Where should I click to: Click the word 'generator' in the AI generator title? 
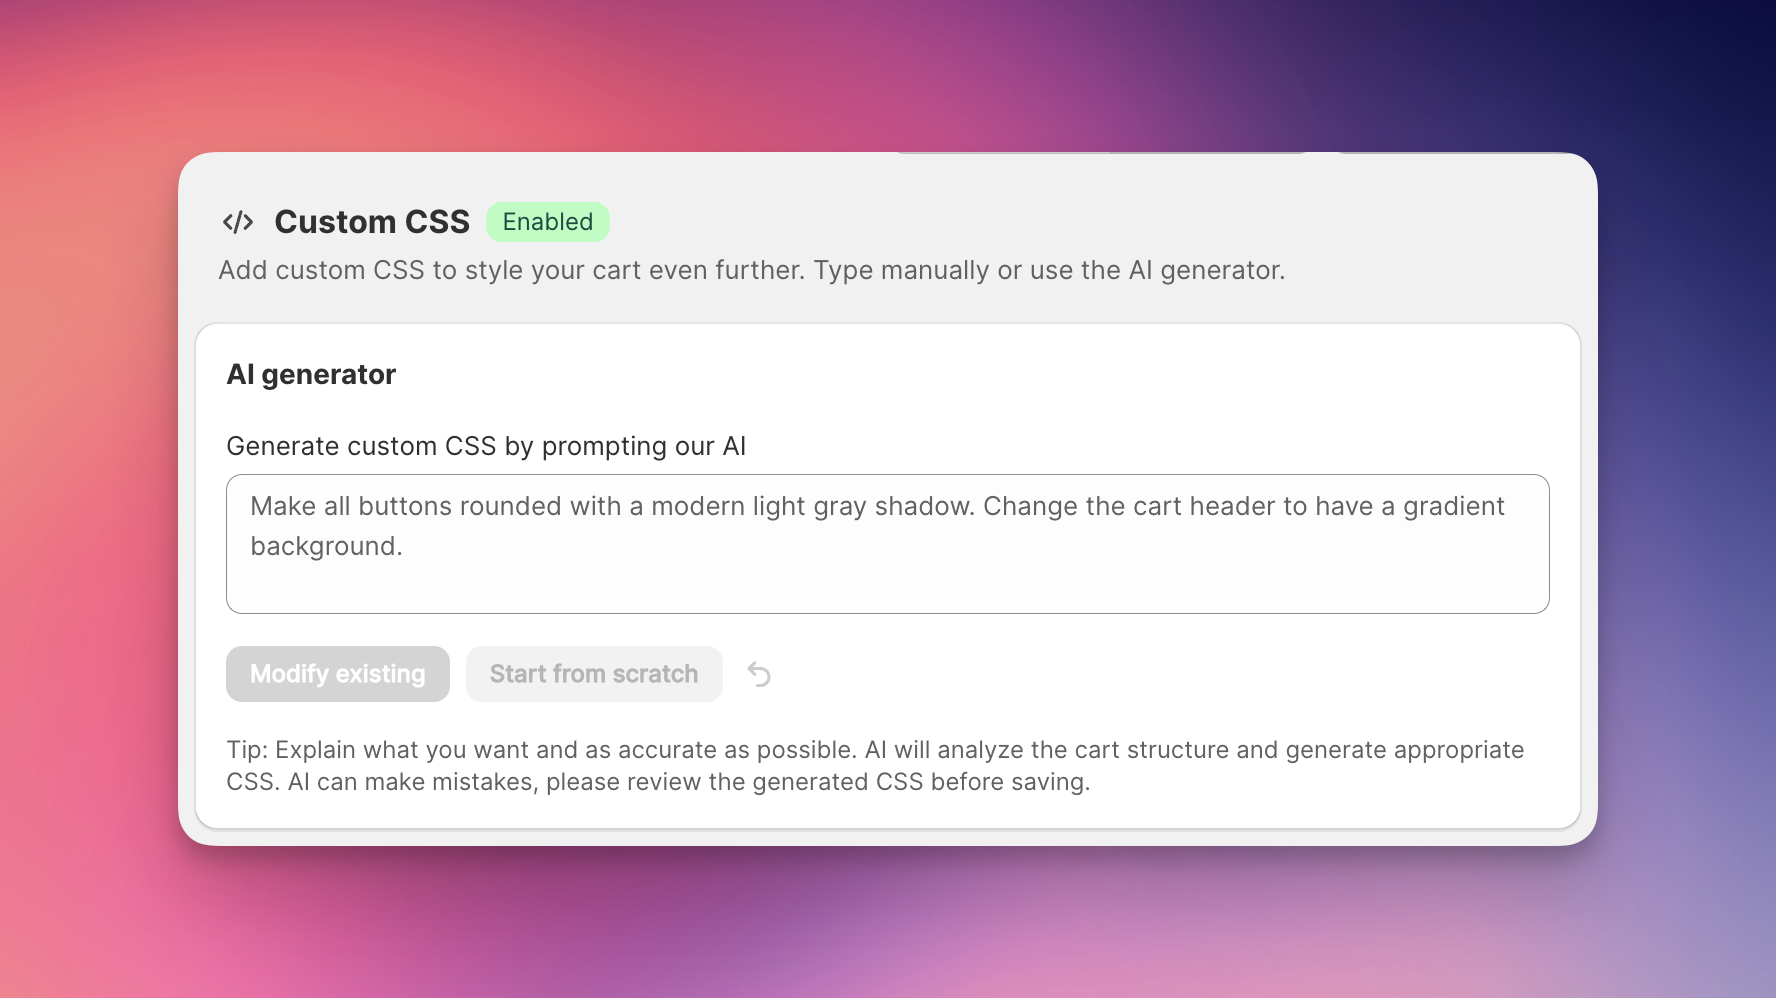click(x=329, y=375)
